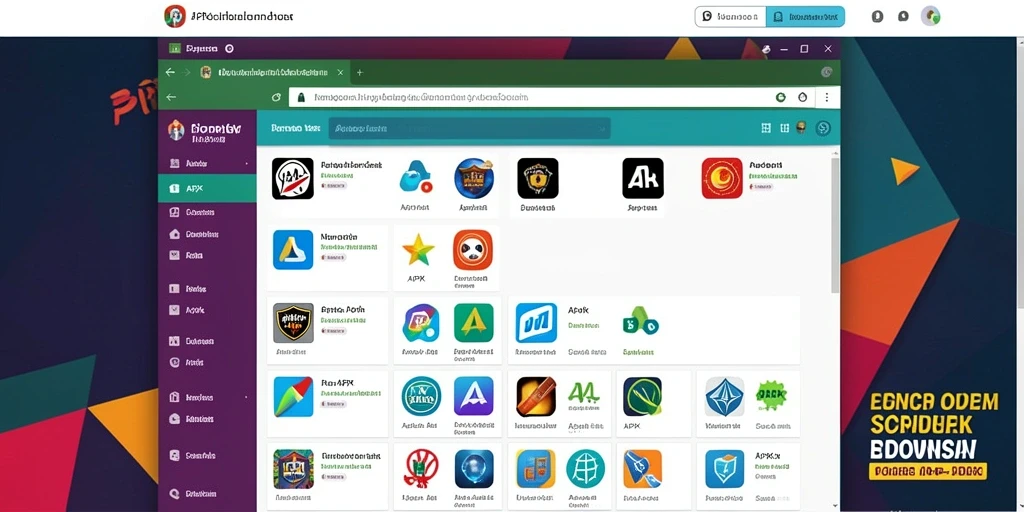Click the vertical scrollbar of app list
The image size is (1024, 512).
click(x=835, y=225)
